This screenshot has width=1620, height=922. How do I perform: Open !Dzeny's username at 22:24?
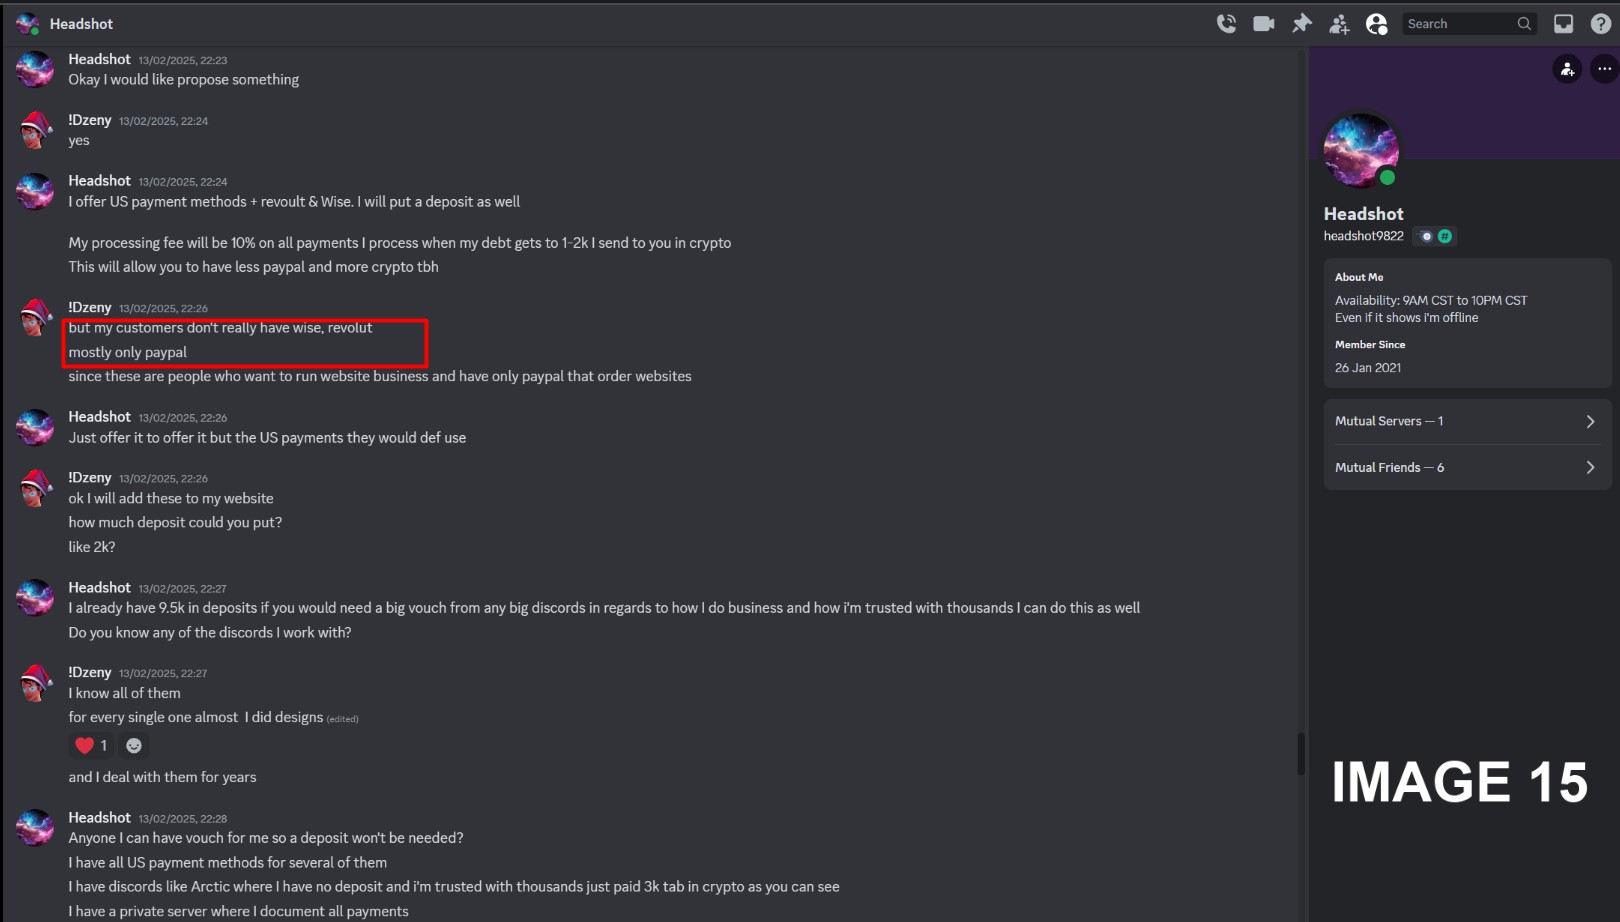coord(90,120)
